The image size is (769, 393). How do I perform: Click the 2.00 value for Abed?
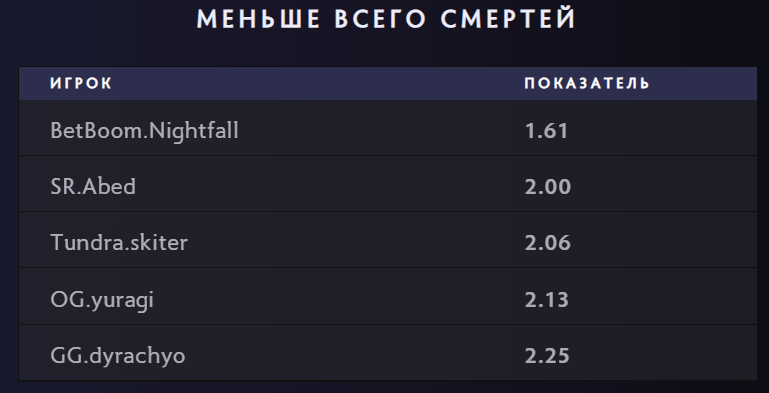(x=548, y=187)
